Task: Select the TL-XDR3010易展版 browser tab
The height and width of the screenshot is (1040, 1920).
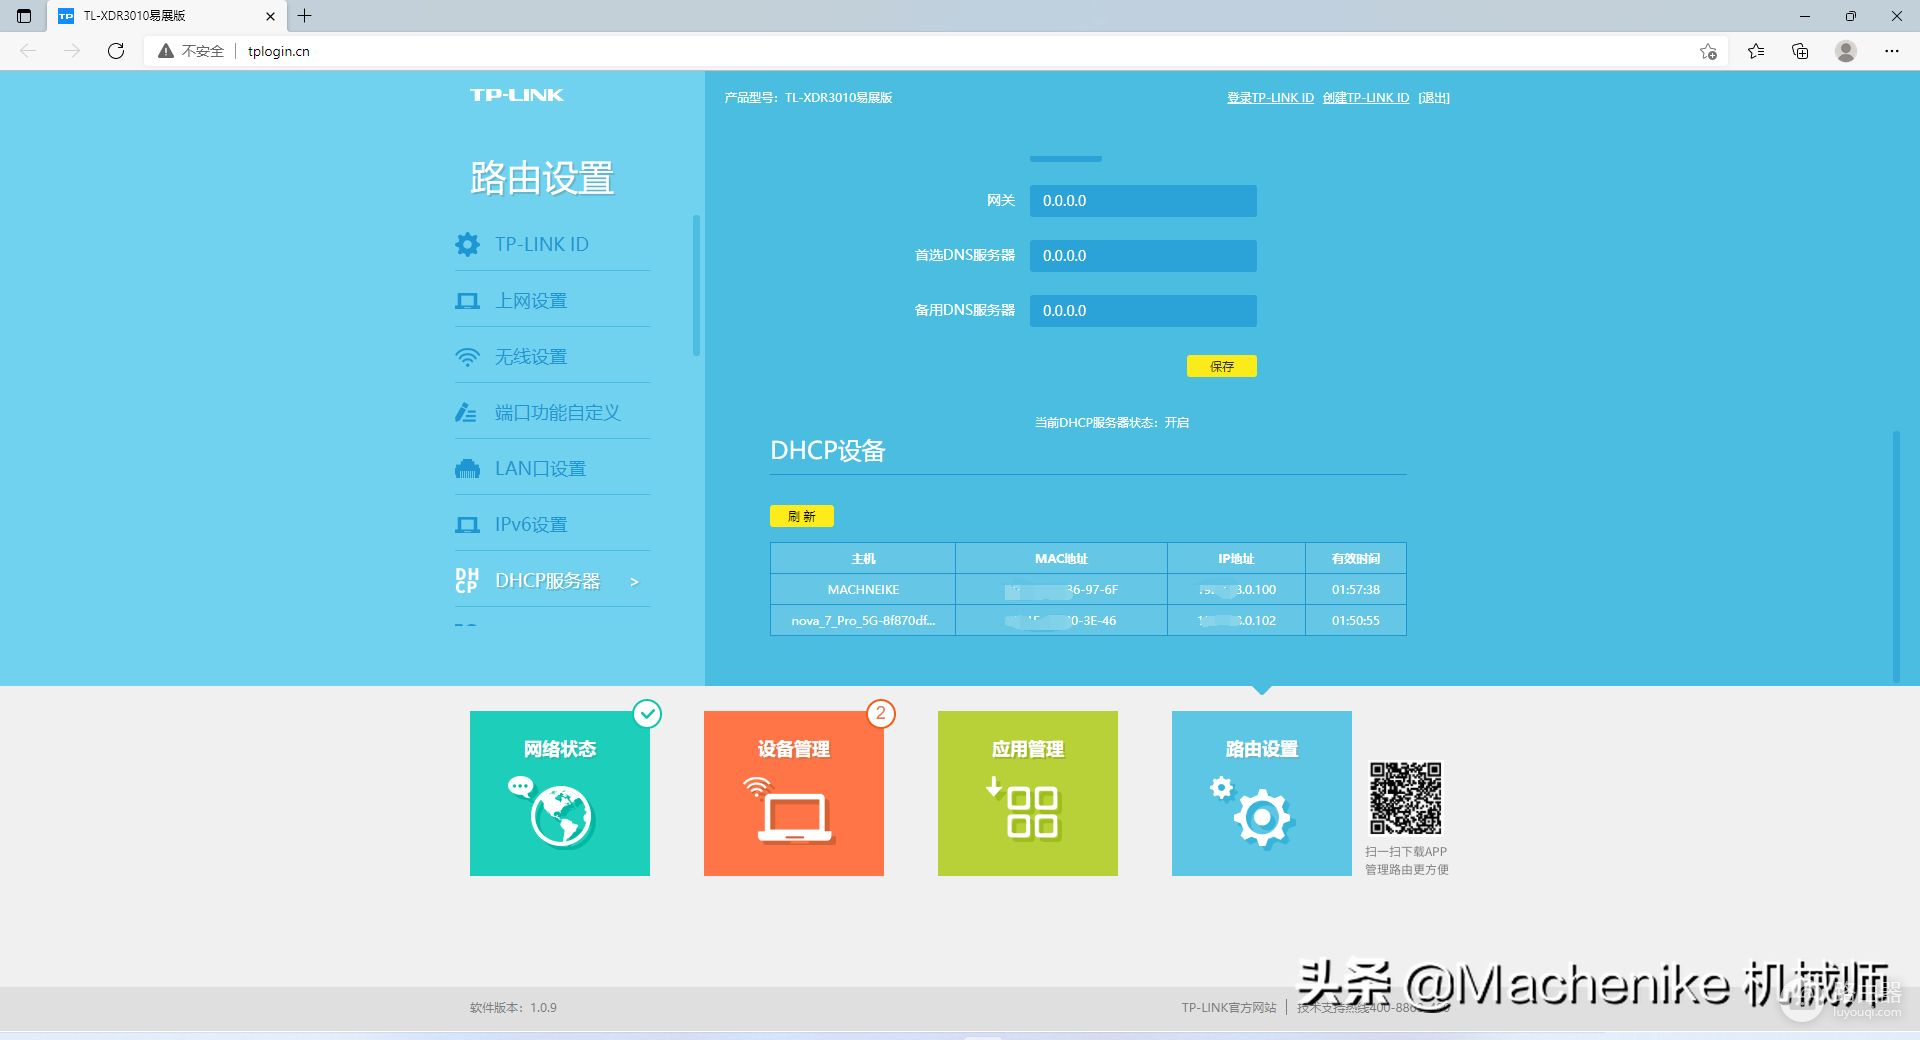Action: [166, 16]
